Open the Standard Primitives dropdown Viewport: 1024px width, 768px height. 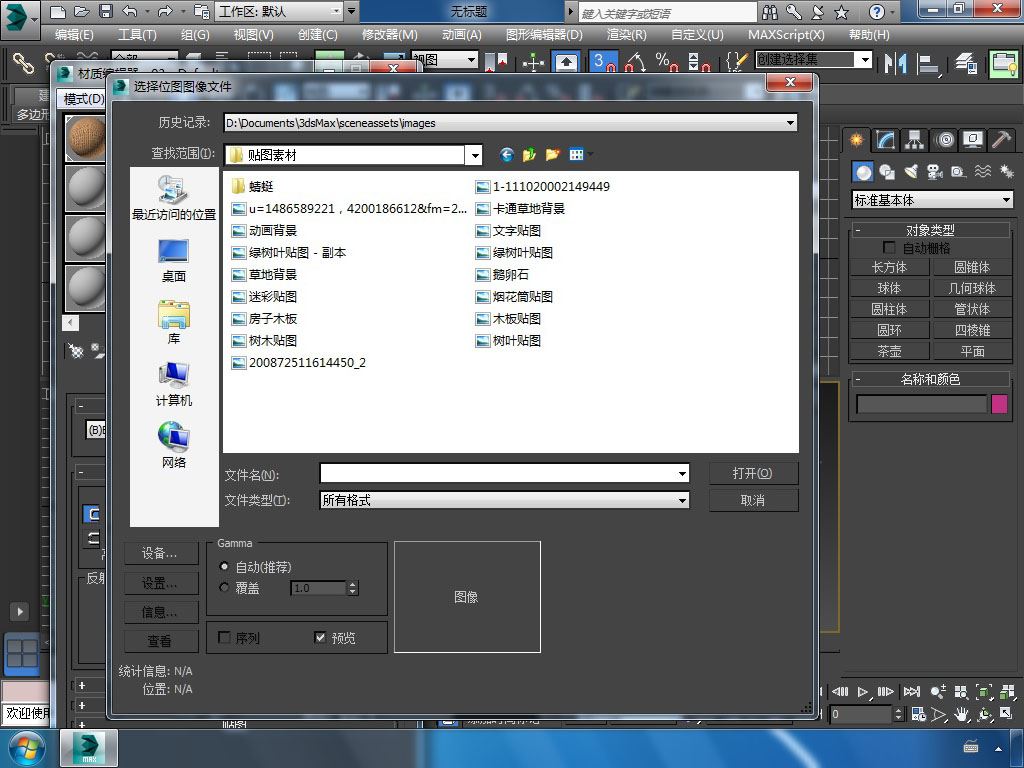click(933, 200)
